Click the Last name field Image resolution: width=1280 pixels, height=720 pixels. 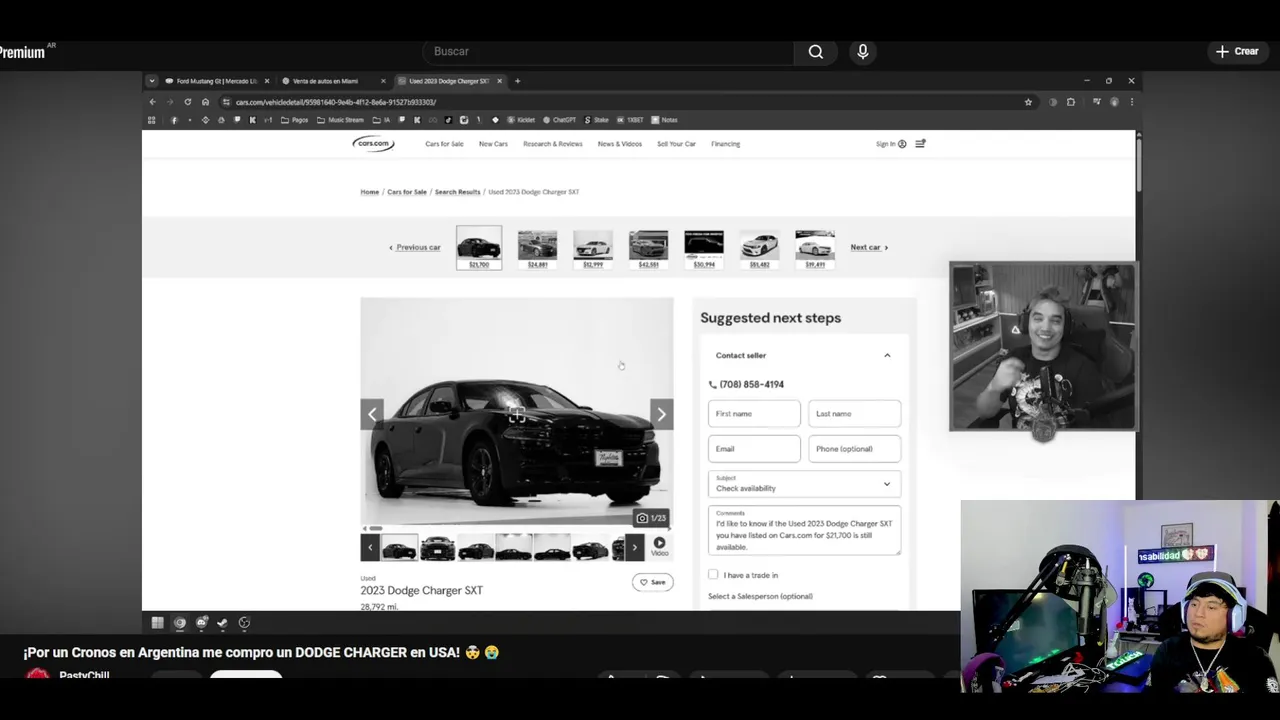click(x=854, y=414)
